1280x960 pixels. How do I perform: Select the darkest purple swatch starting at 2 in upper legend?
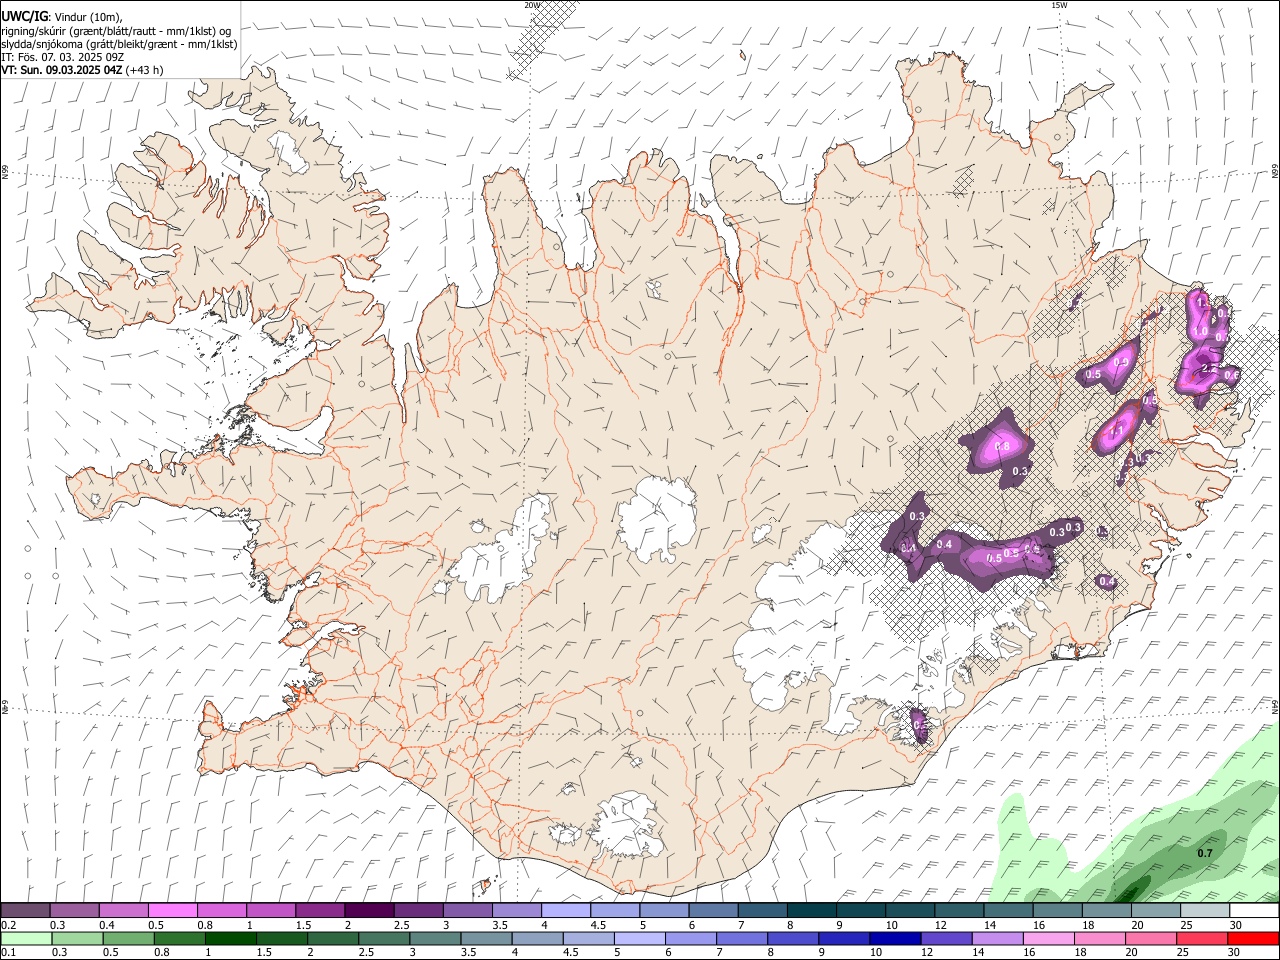coord(368,911)
